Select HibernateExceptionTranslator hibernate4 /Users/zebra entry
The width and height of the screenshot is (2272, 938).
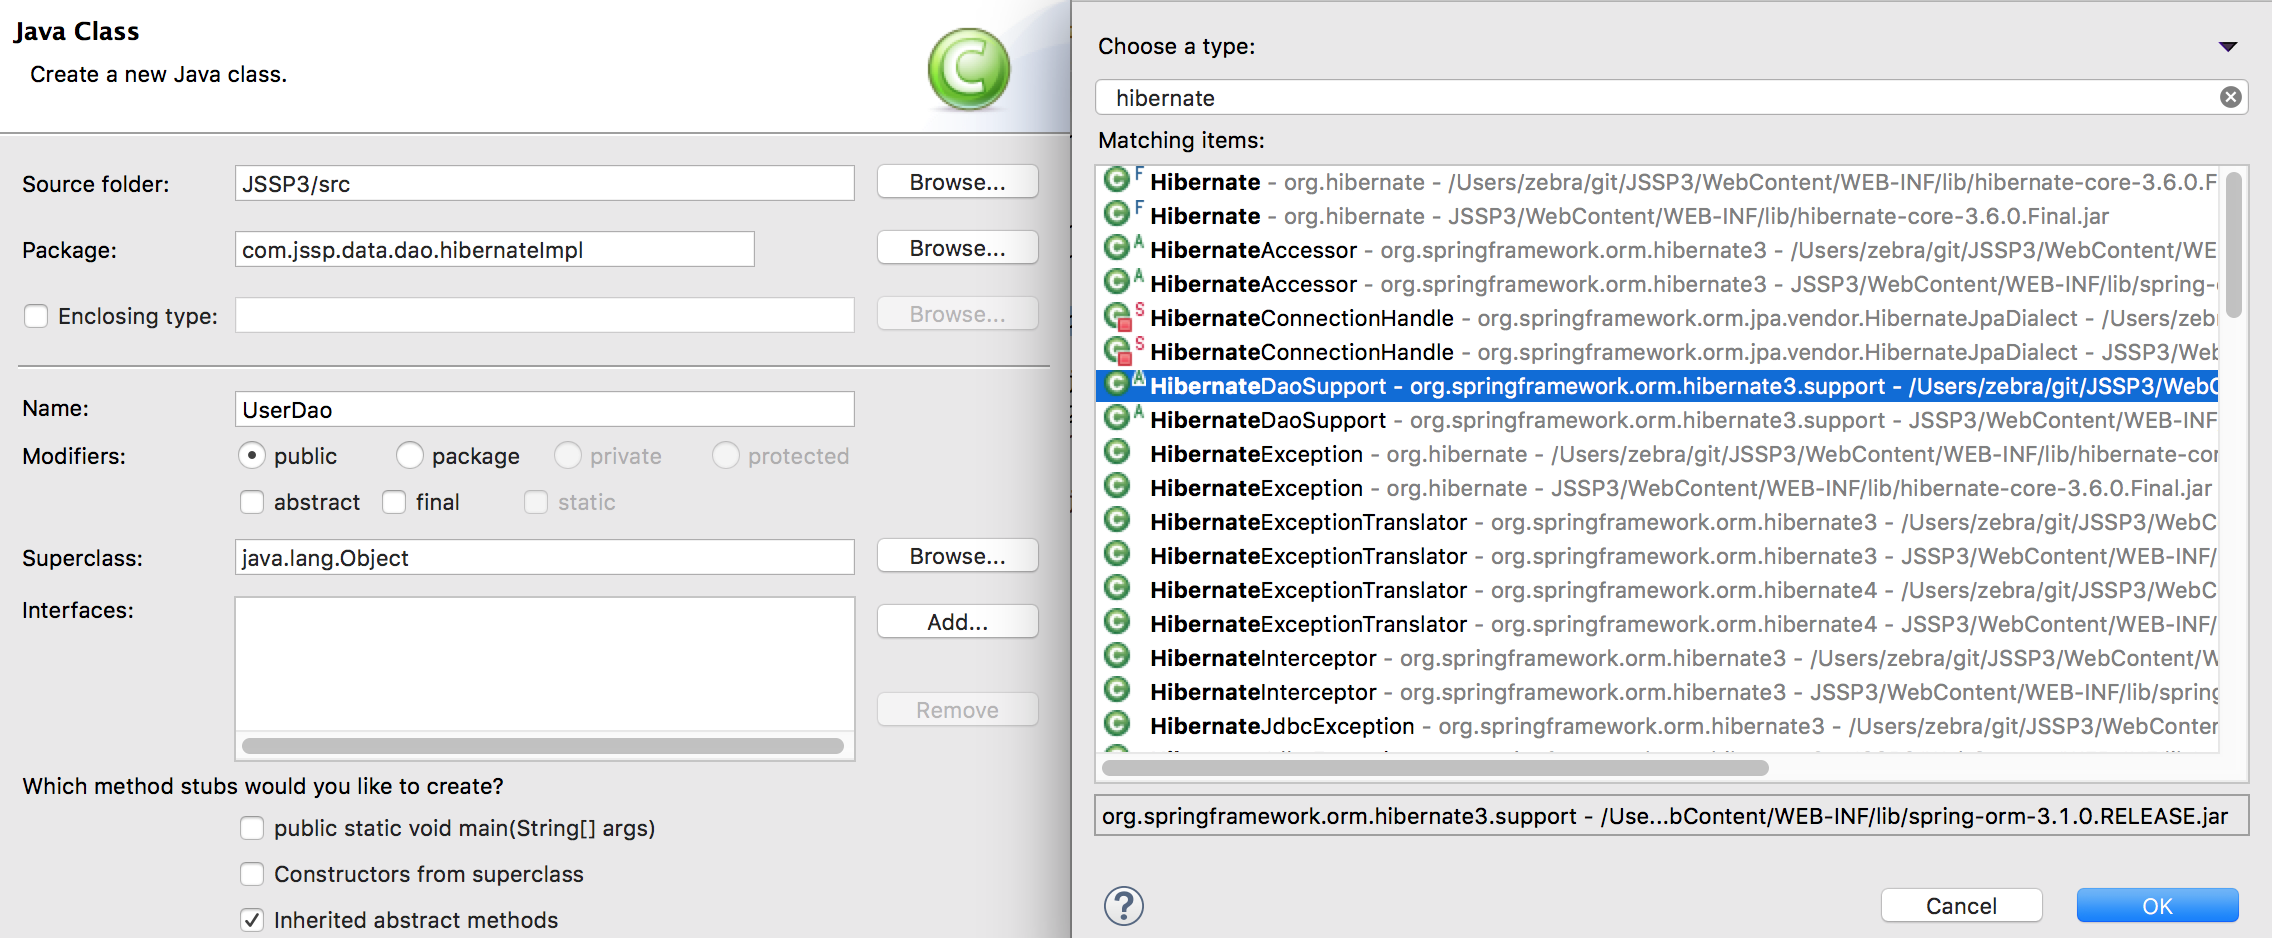pyautogui.click(x=1657, y=590)
